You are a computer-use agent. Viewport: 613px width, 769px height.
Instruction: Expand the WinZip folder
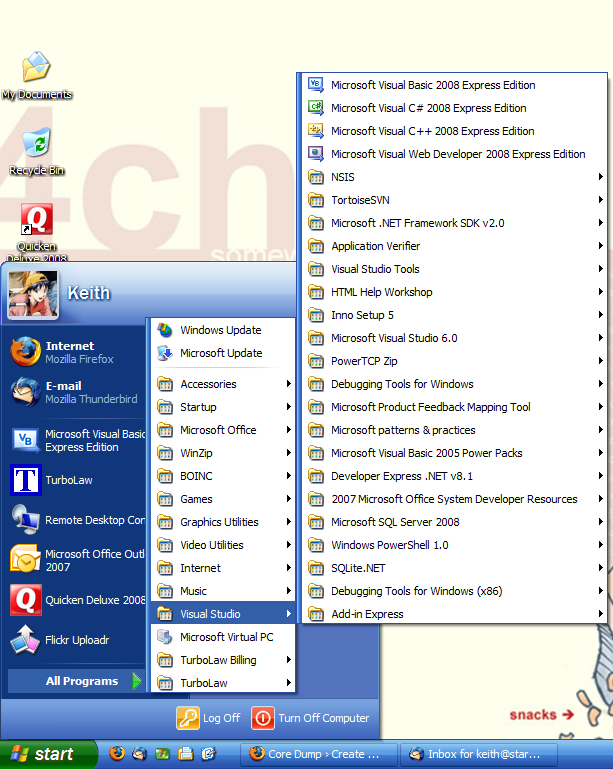pyautogui.click(x=223, y=453)
